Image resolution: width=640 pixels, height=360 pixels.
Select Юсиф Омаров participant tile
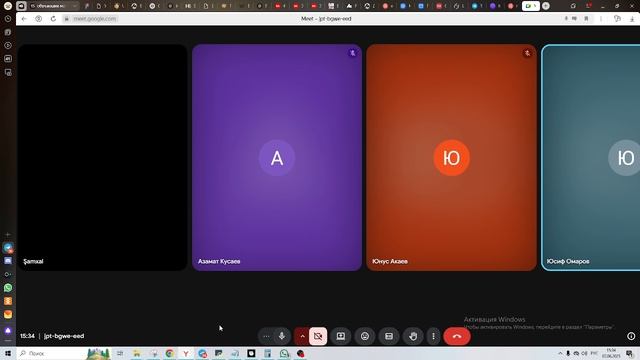point(591,158)
